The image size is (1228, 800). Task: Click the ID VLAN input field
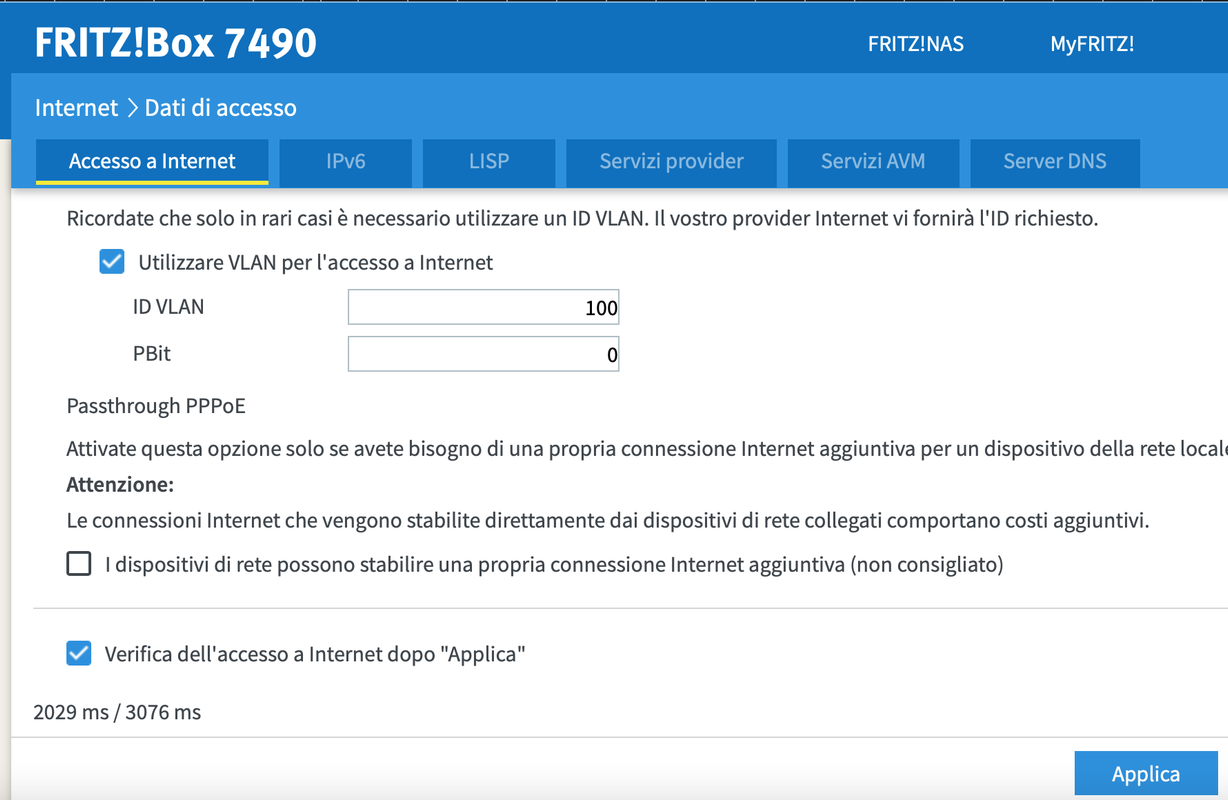tap(483, 308)
